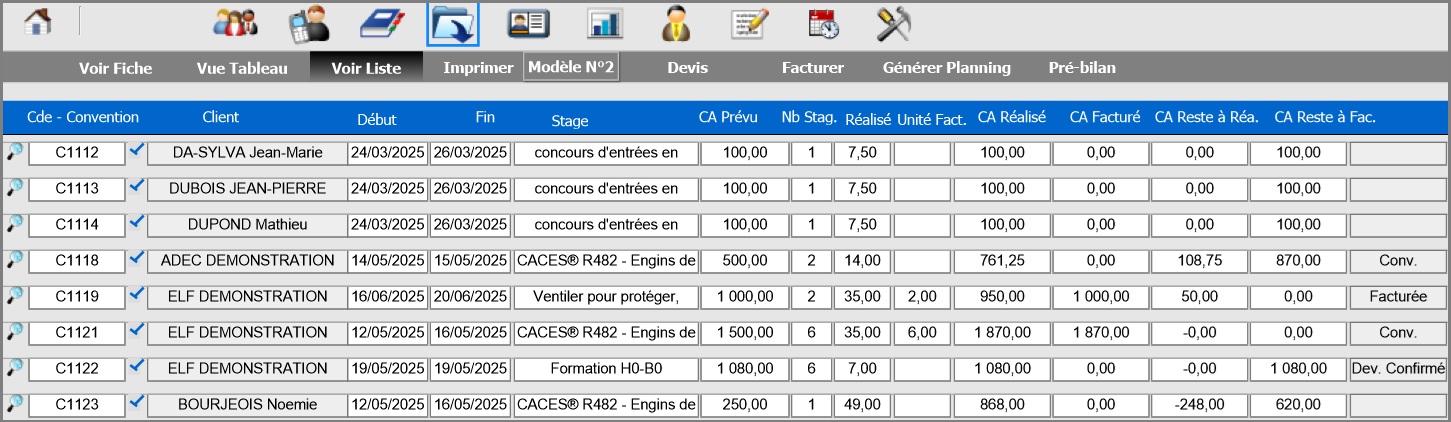Toggle the checkmark on row C1119

pos(137,294)
